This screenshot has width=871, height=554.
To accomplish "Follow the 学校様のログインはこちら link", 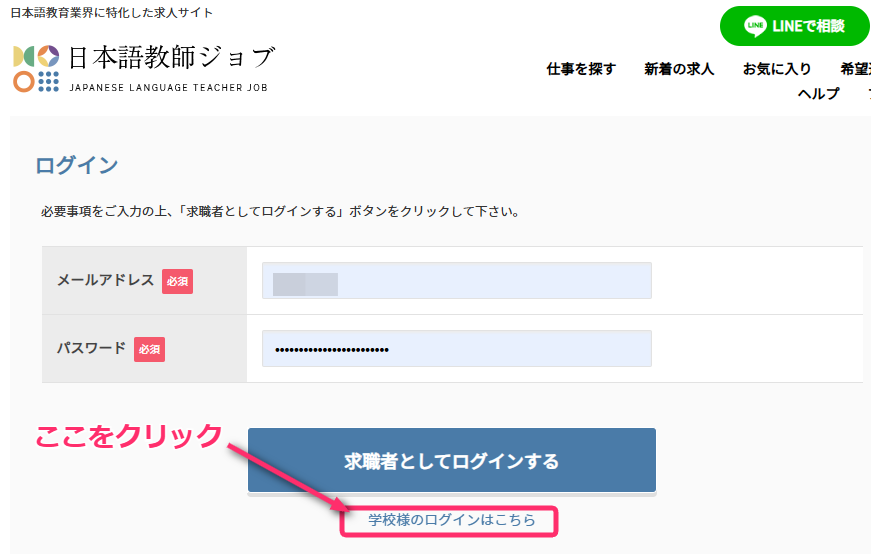I will tap(451, 520).
